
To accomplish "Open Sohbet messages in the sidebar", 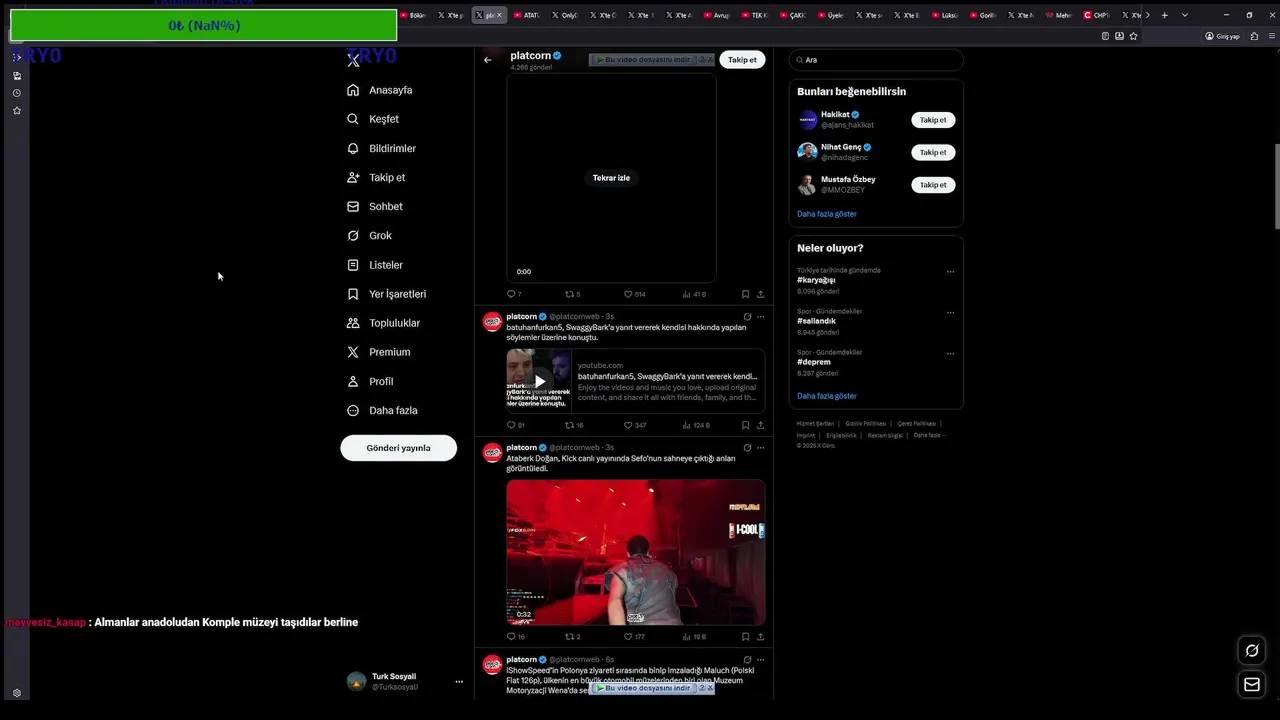I will [x=374, y=206].
